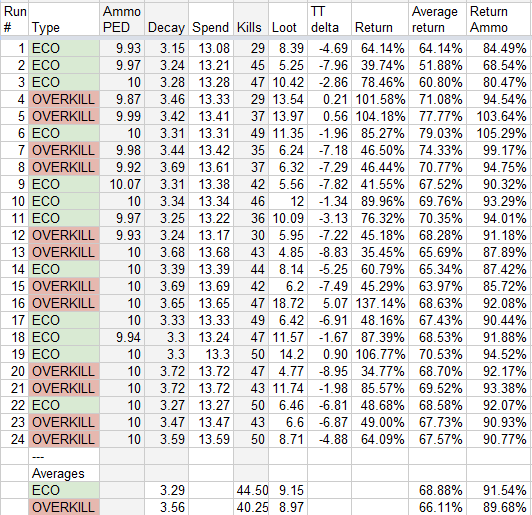Screen dimensions: 532x515
Task: Select the 104.18% return cell in run 5
Action: [380, 116]
